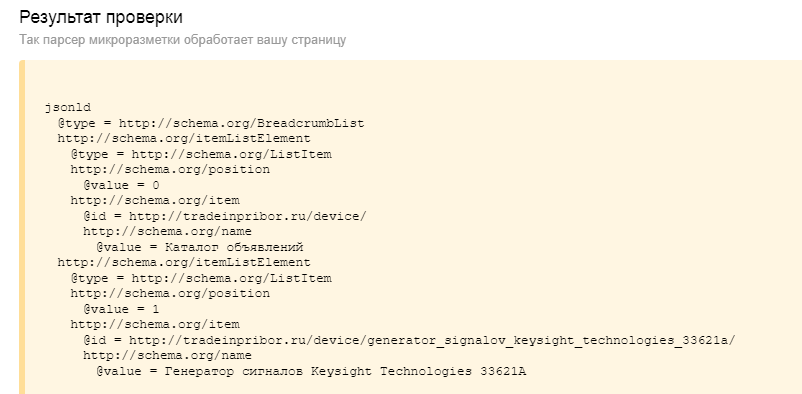Click the first ListItem @type line

click(x=201, y=154)
